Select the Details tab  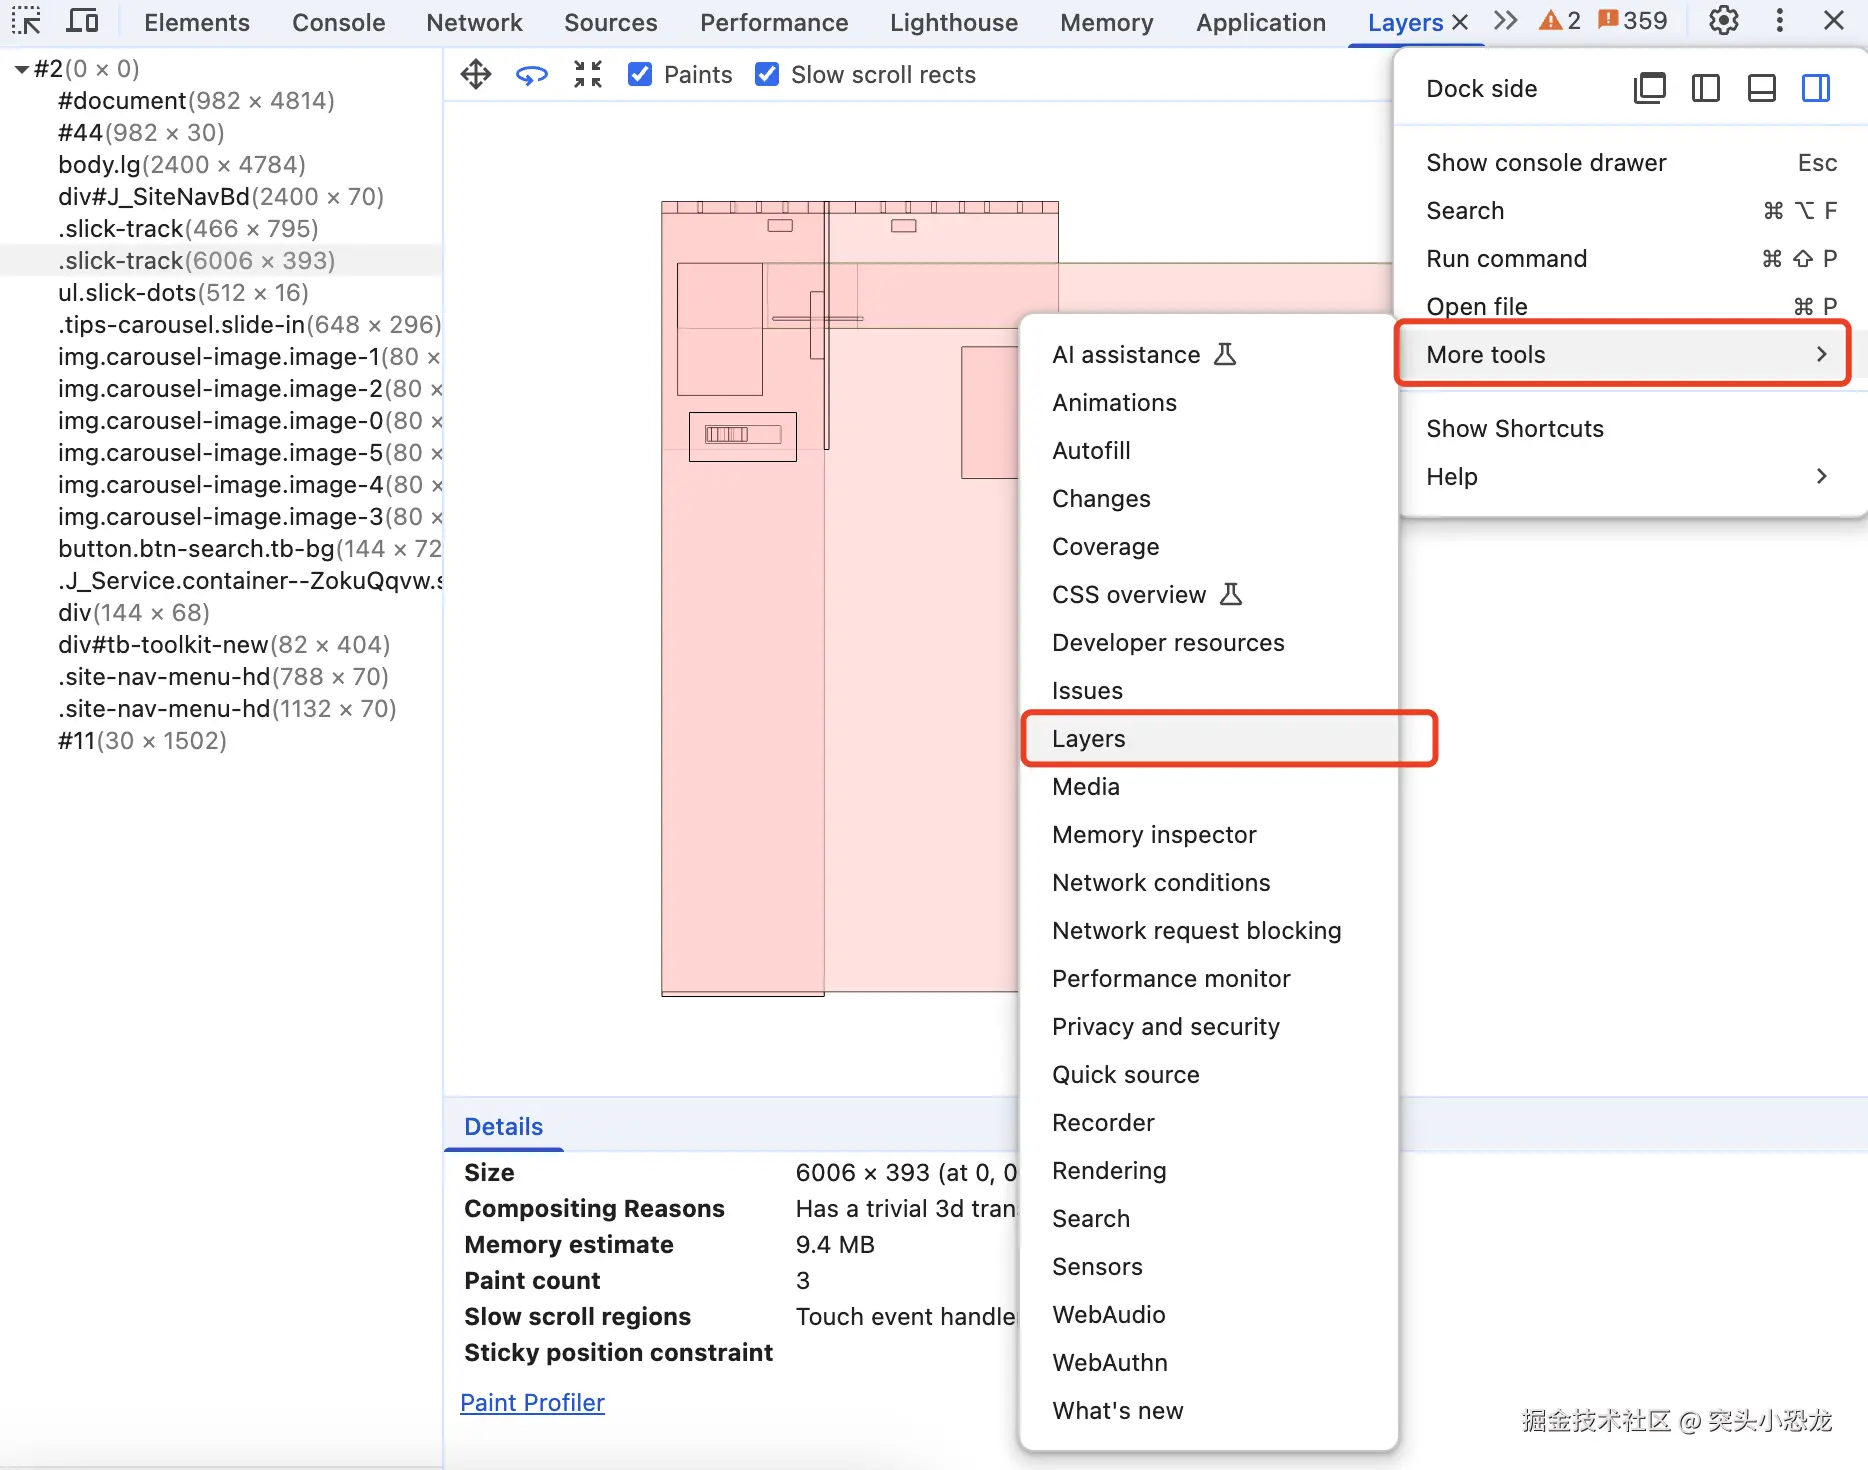point(504,1127)
